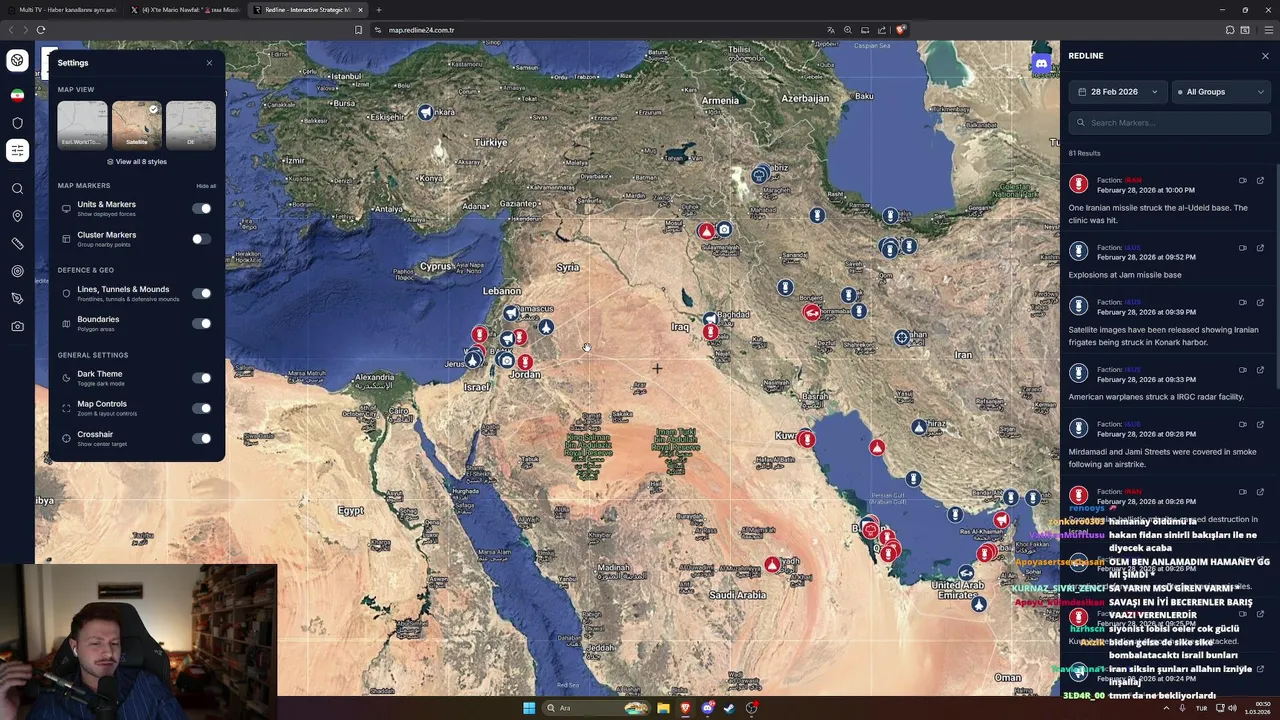Switch to X Mario Nawfal browser tab
Viewport: 1280px width, 720px height.
click(x=185, y=10)
